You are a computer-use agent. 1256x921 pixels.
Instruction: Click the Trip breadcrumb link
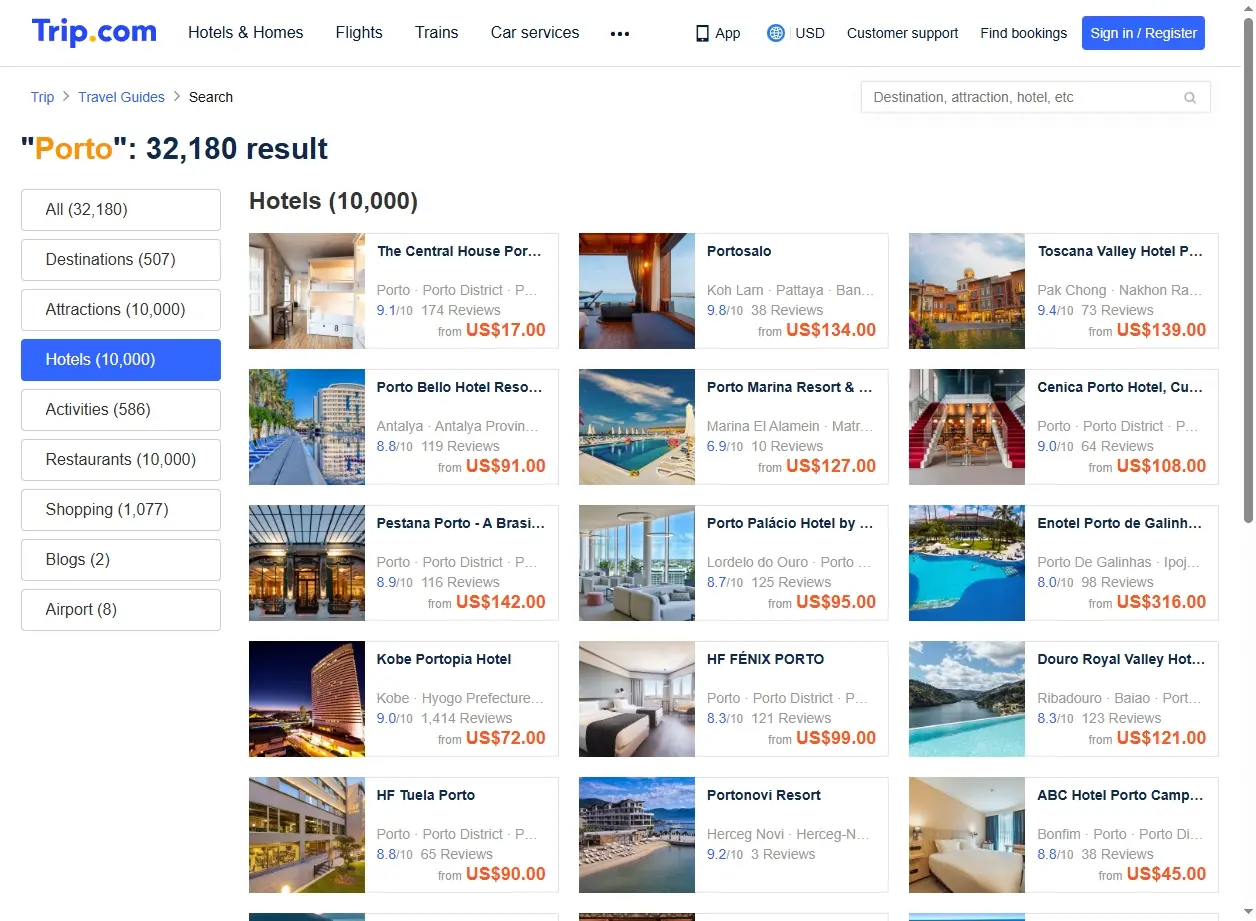click(x=42, y=97)
